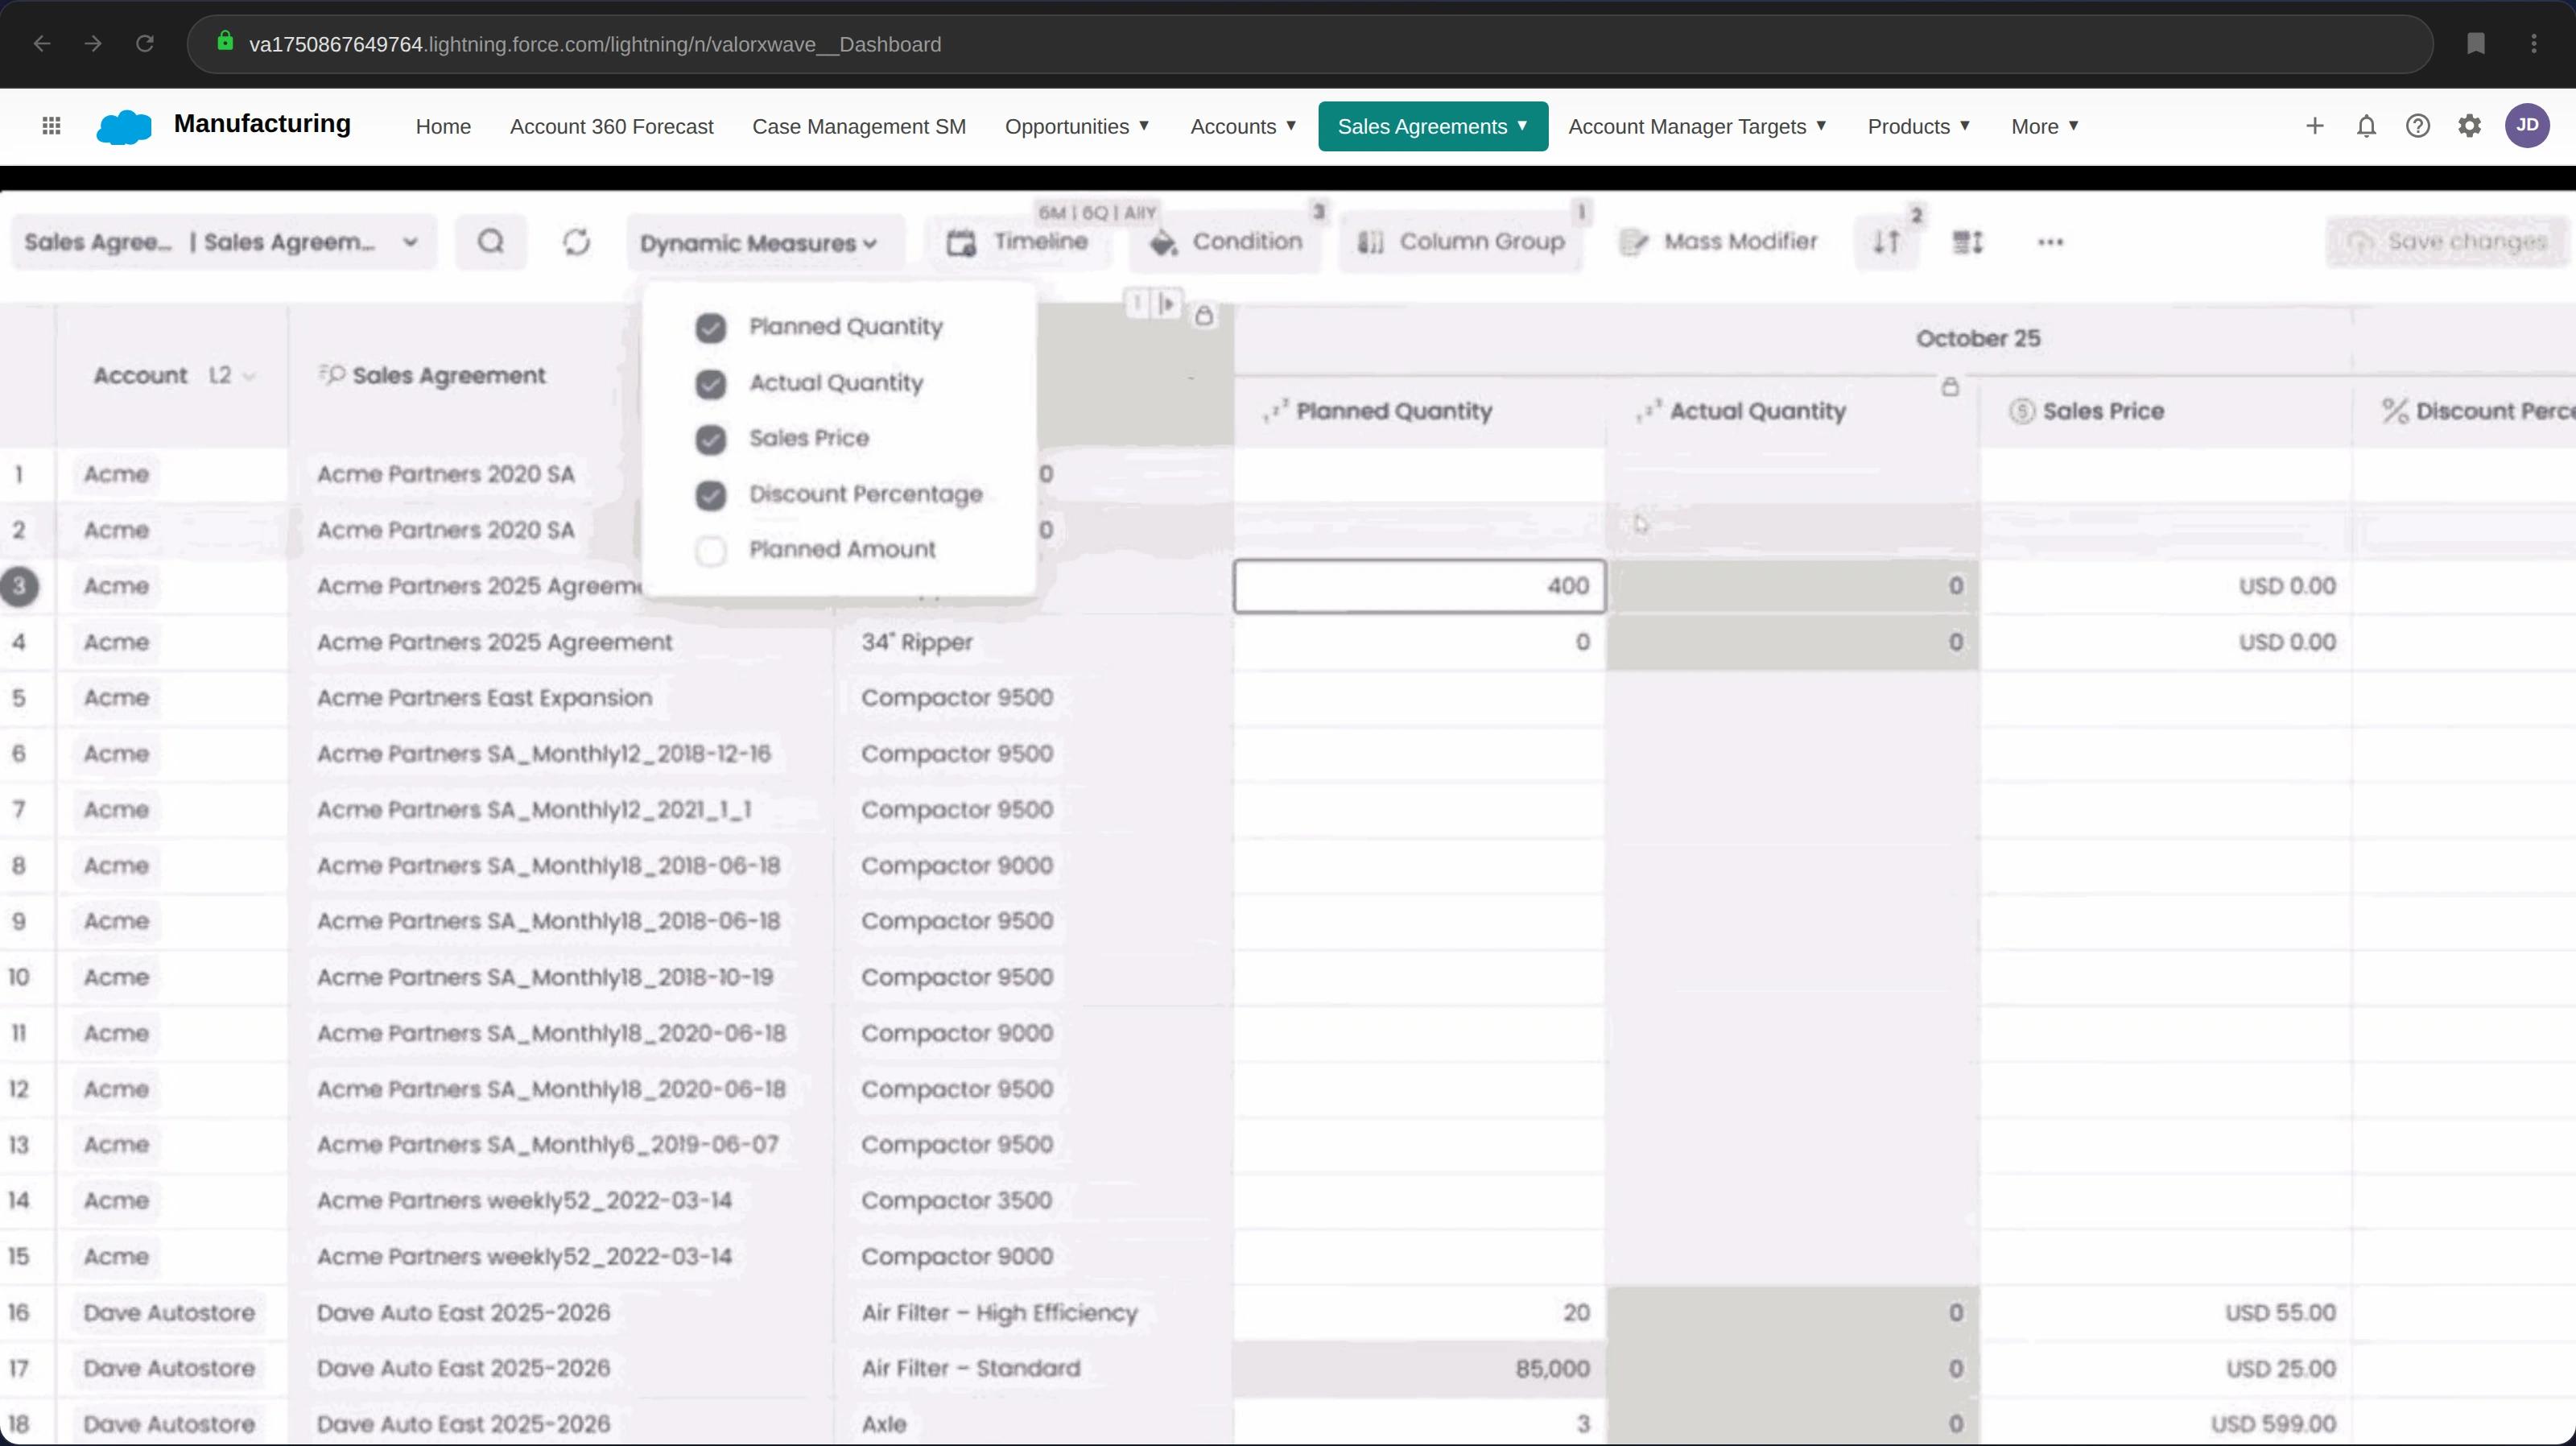Open the Sales Agreement view selector dropdown
Viewport: 2576px width, 1446px height.
224,242
